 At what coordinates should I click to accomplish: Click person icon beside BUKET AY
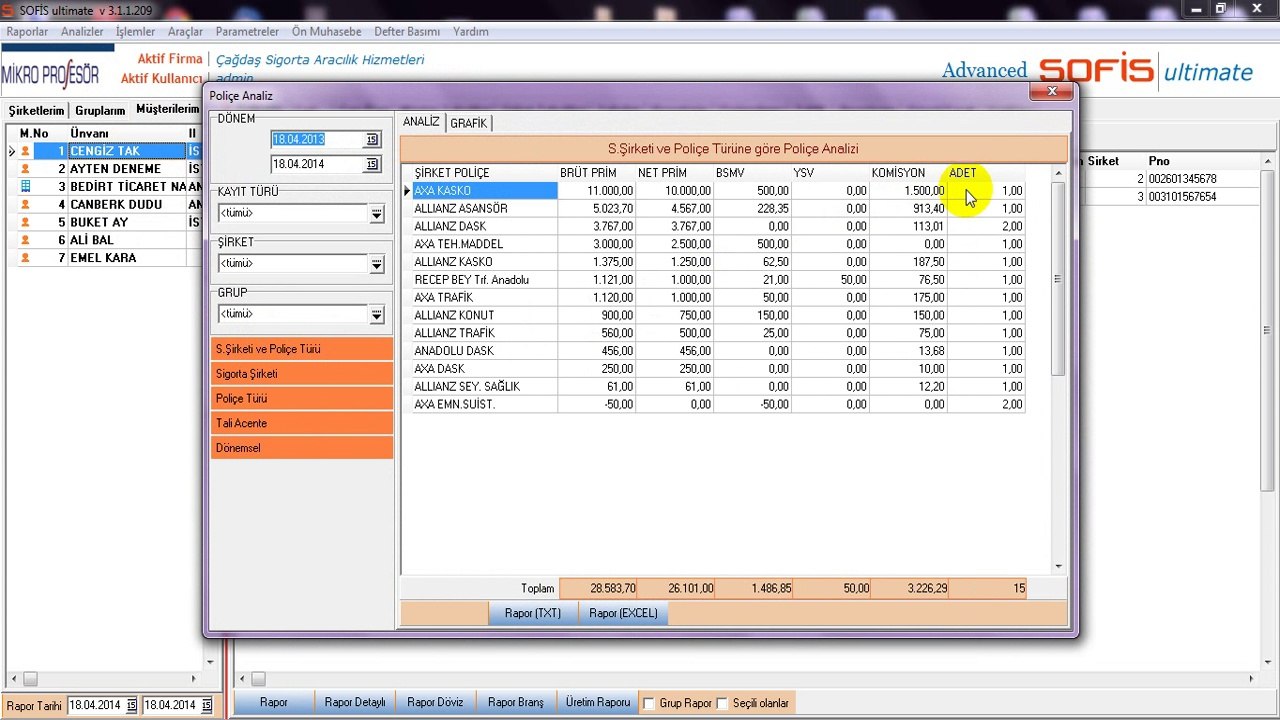click(26, 222)
